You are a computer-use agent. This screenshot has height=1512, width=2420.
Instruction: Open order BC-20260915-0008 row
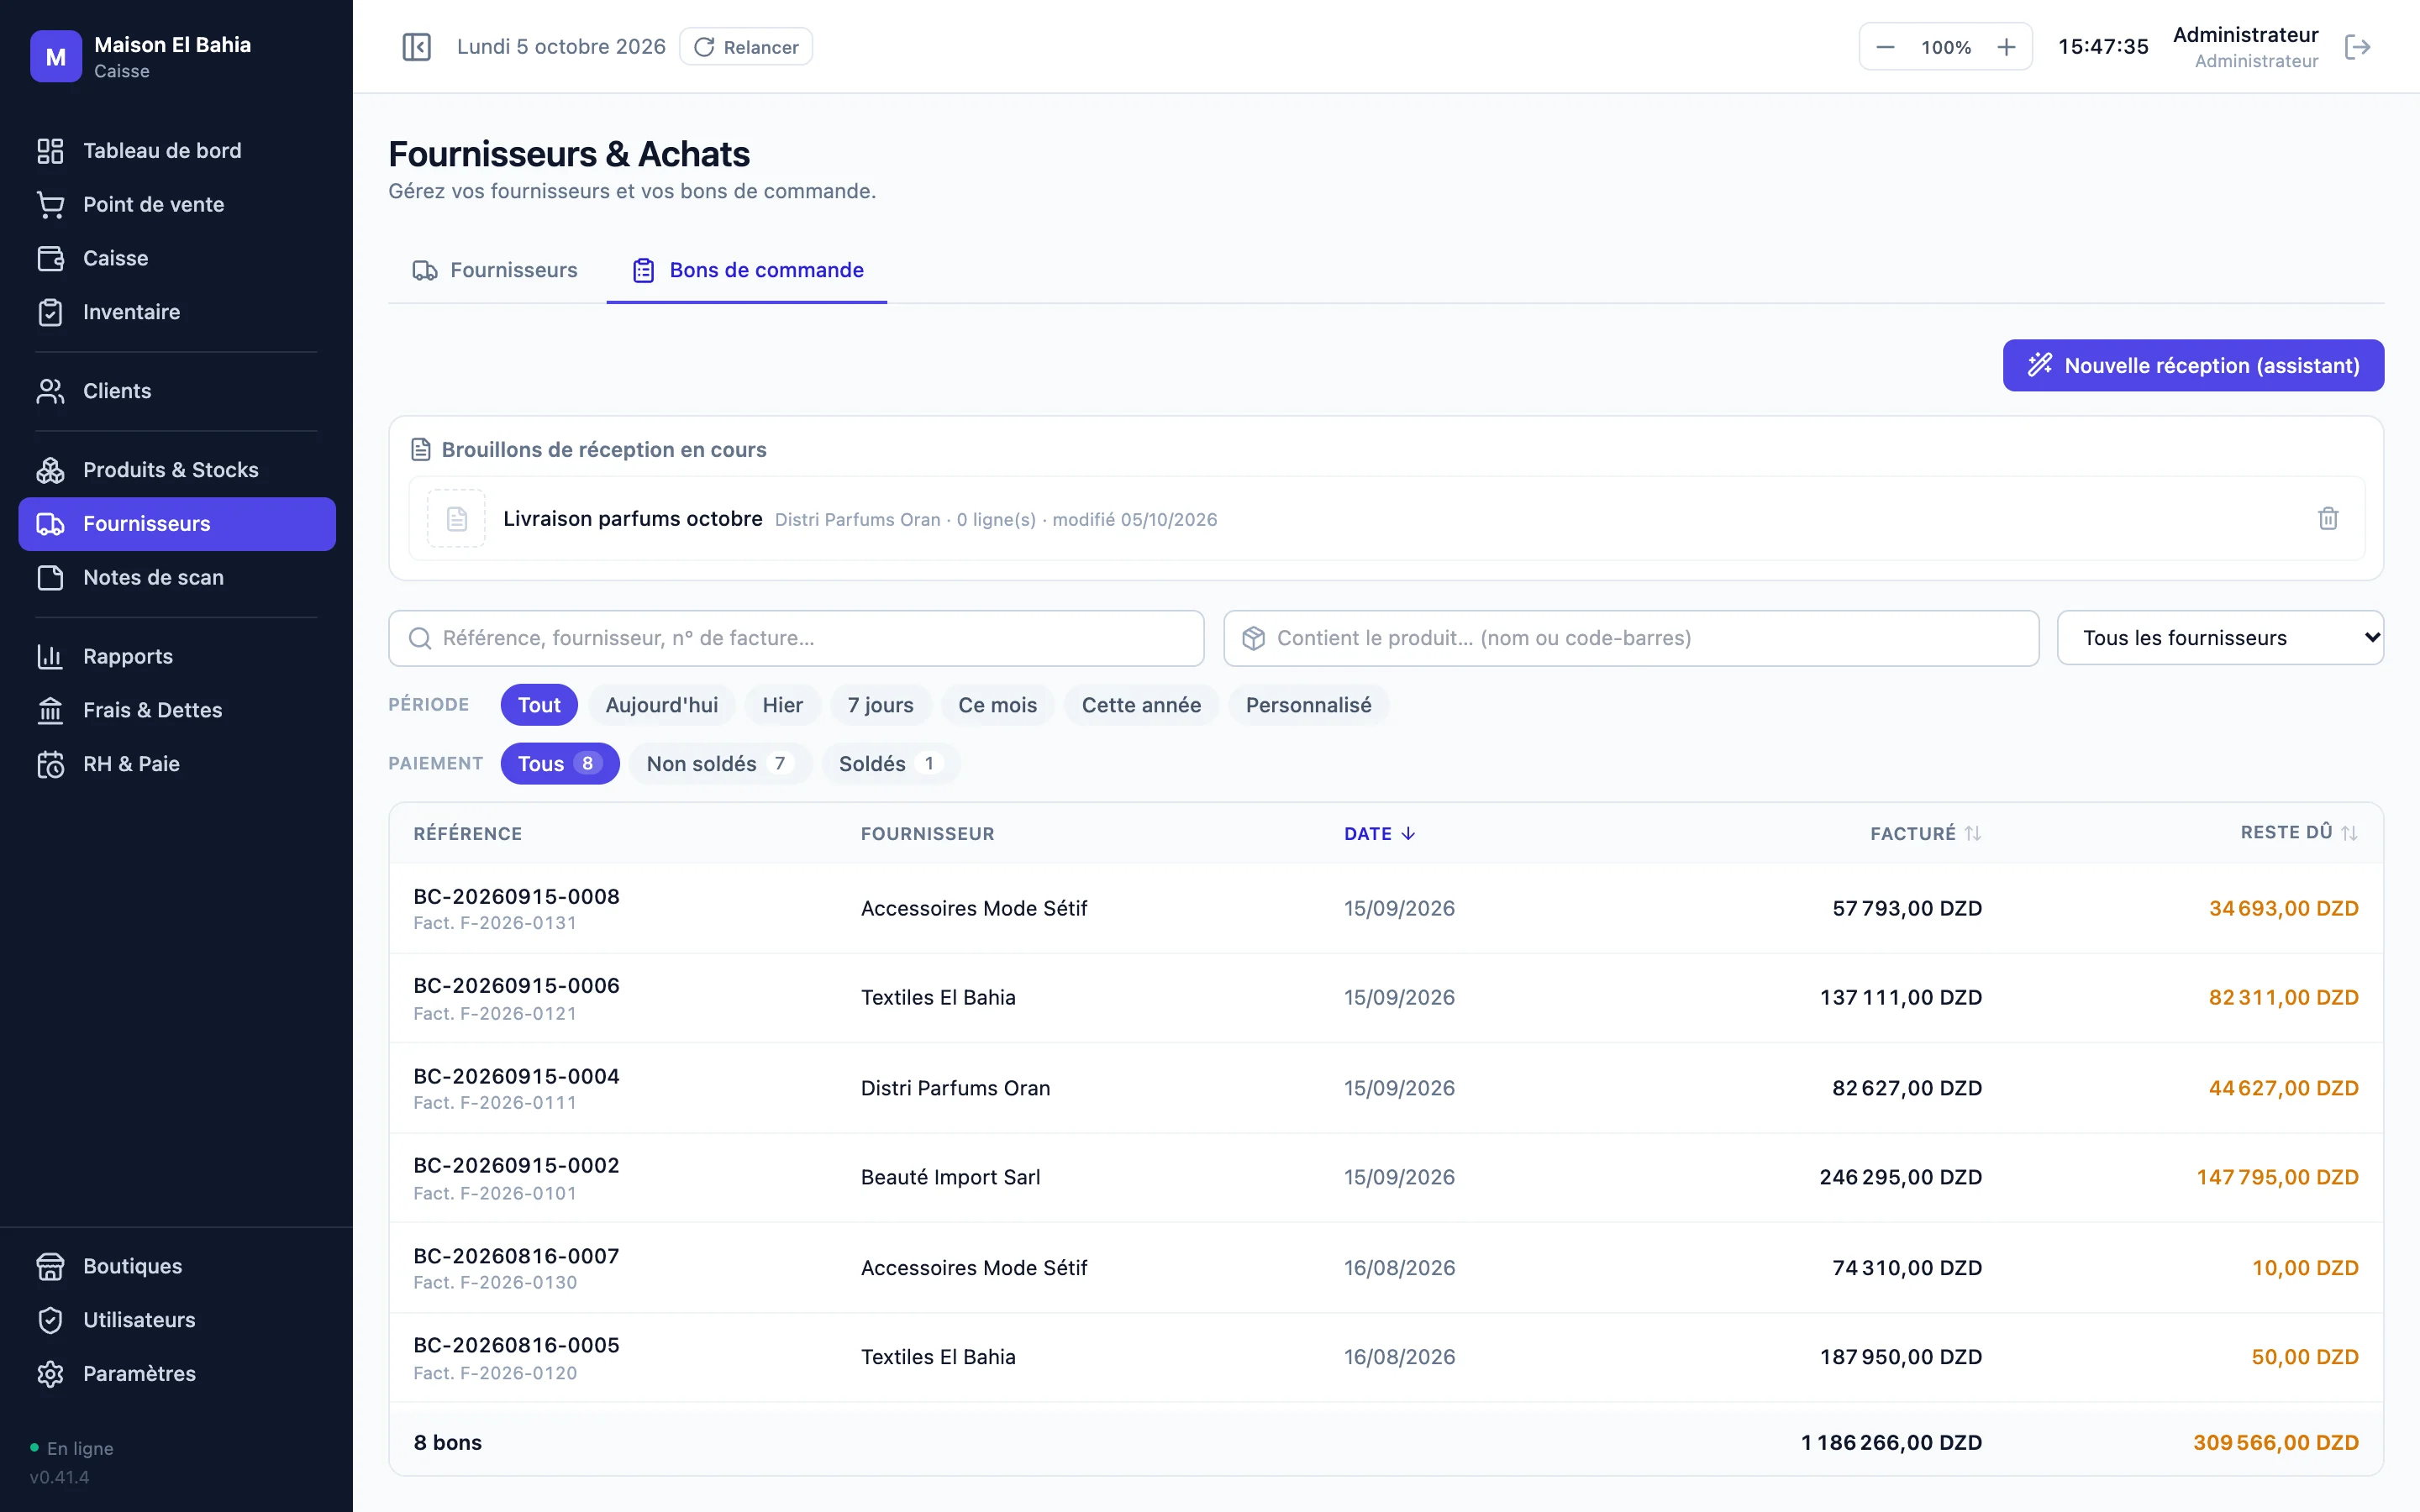(x=1386, y=908)
